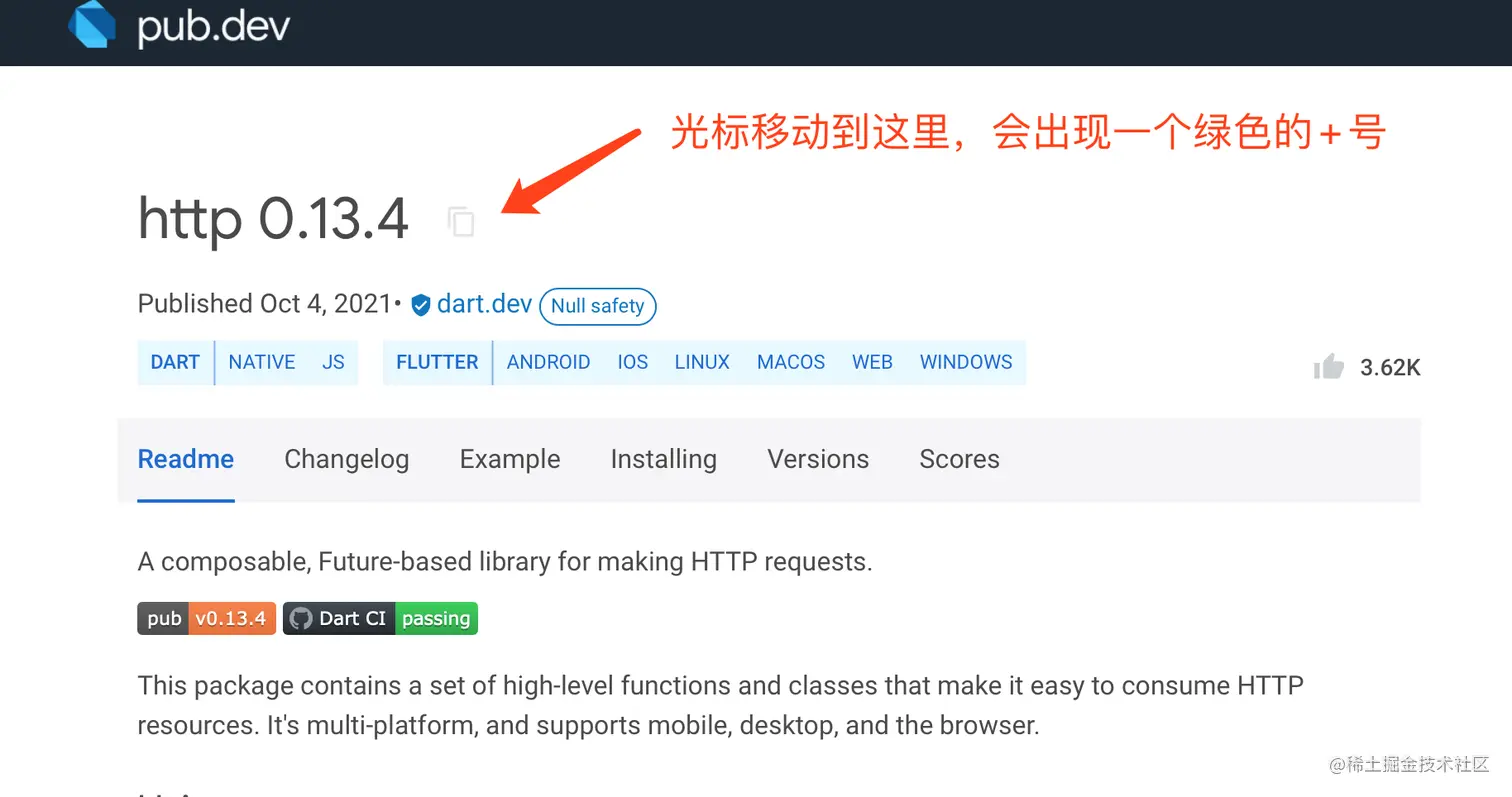Screen dimensions: 1512x797
Task: Click the GitHub Dart CI passing badge
Action: click(x=380, y=618)
